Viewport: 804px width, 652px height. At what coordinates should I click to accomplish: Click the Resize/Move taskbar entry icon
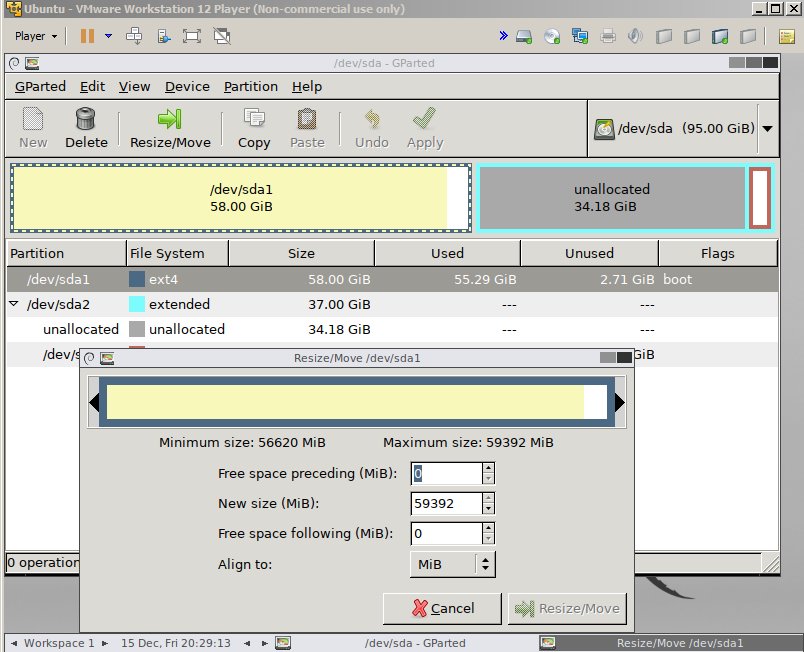(548, 643)
